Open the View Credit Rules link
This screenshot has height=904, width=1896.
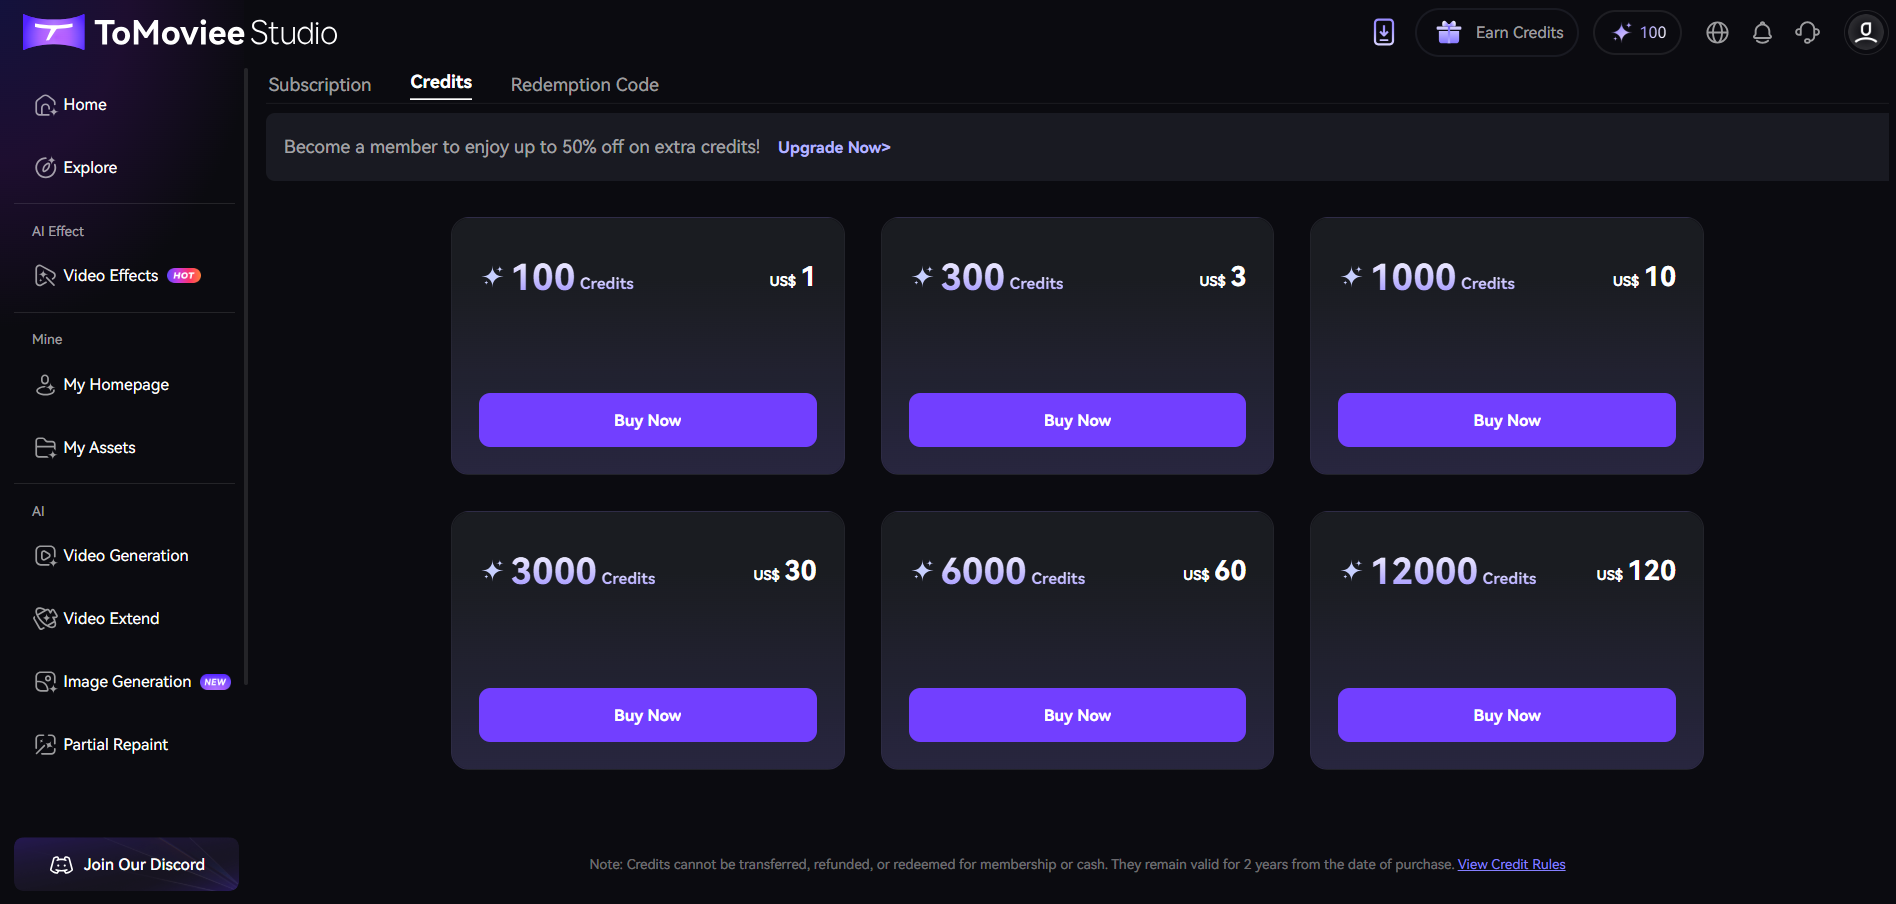(1511, 865)
